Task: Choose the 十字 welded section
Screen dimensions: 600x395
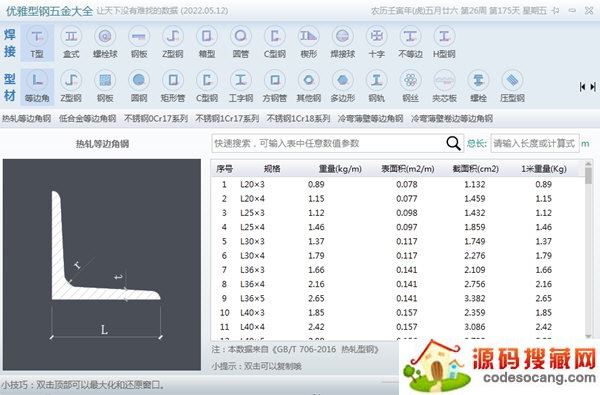Action: click(x=377, y=42)
